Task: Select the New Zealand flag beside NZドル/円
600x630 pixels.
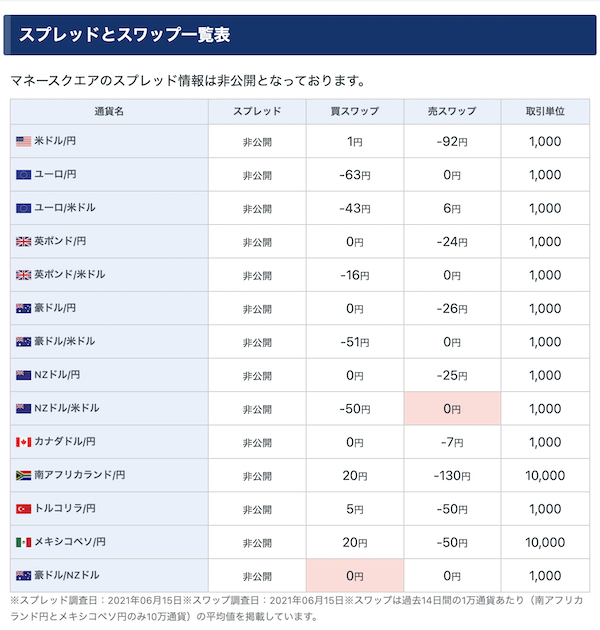Action: 23,375
